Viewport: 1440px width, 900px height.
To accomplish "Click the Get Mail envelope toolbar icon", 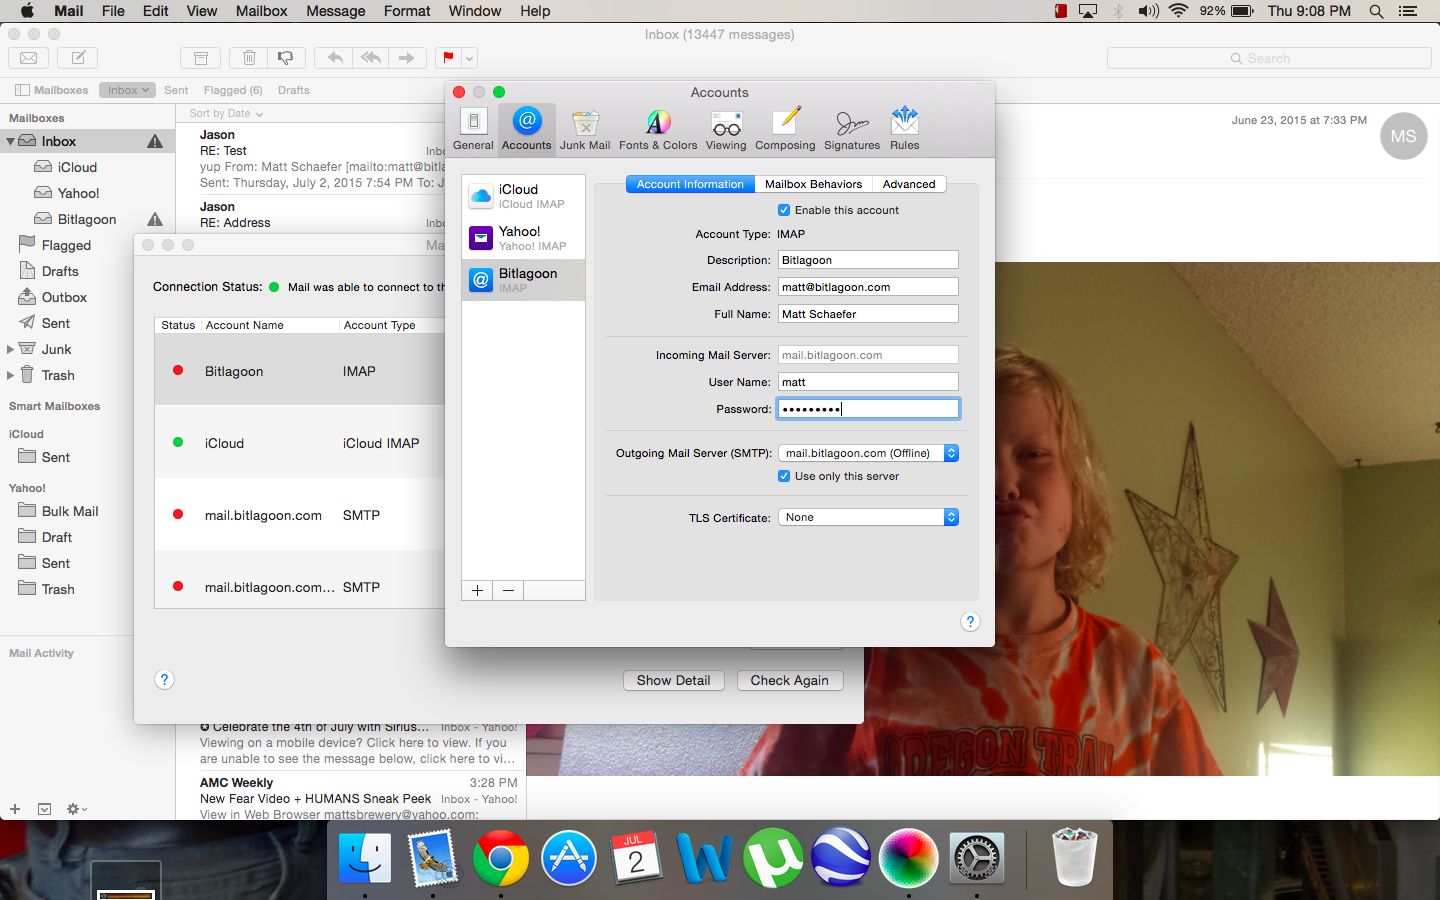I will [29, 58].
